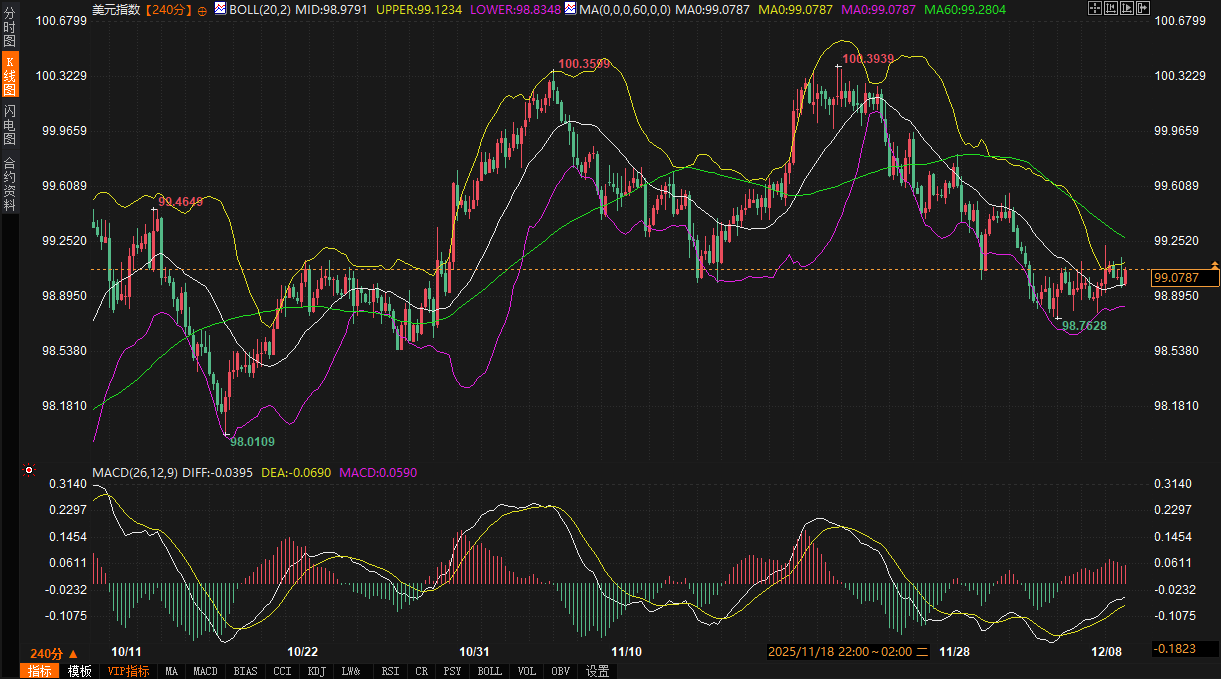The height and width of the screenshot is (679, 1221).
Task: Click the BOLL indicator chart icon
Action: (x=220, y=9)
